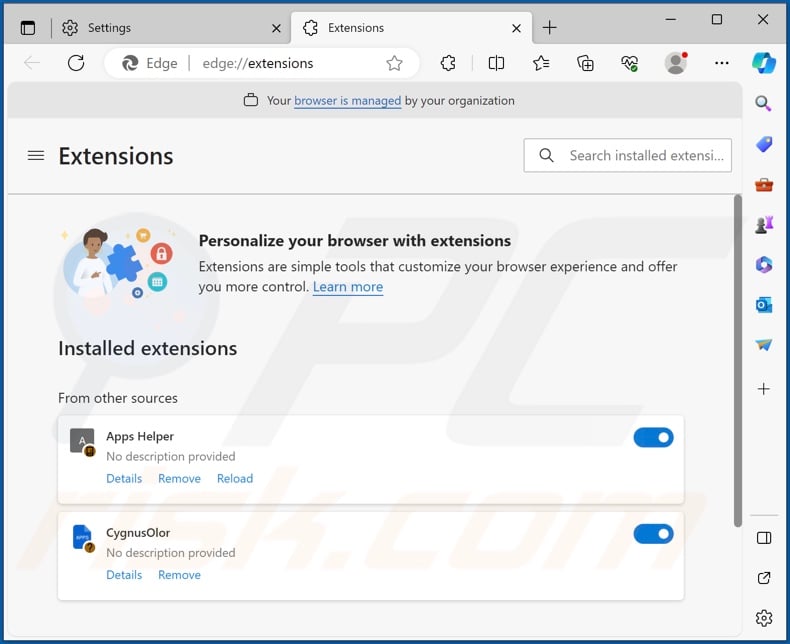Follow the 'browser is managed' link

(x=348, y=101)
